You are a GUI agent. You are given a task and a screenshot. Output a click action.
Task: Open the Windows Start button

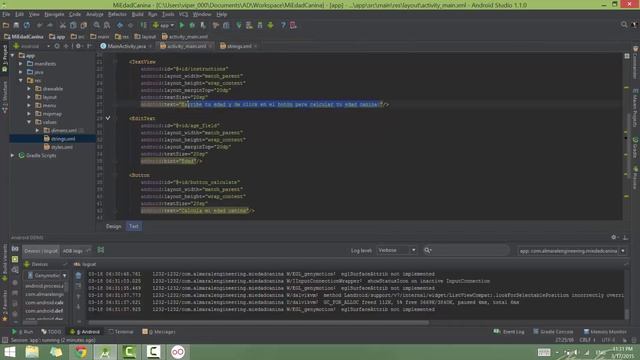(9, 352)
